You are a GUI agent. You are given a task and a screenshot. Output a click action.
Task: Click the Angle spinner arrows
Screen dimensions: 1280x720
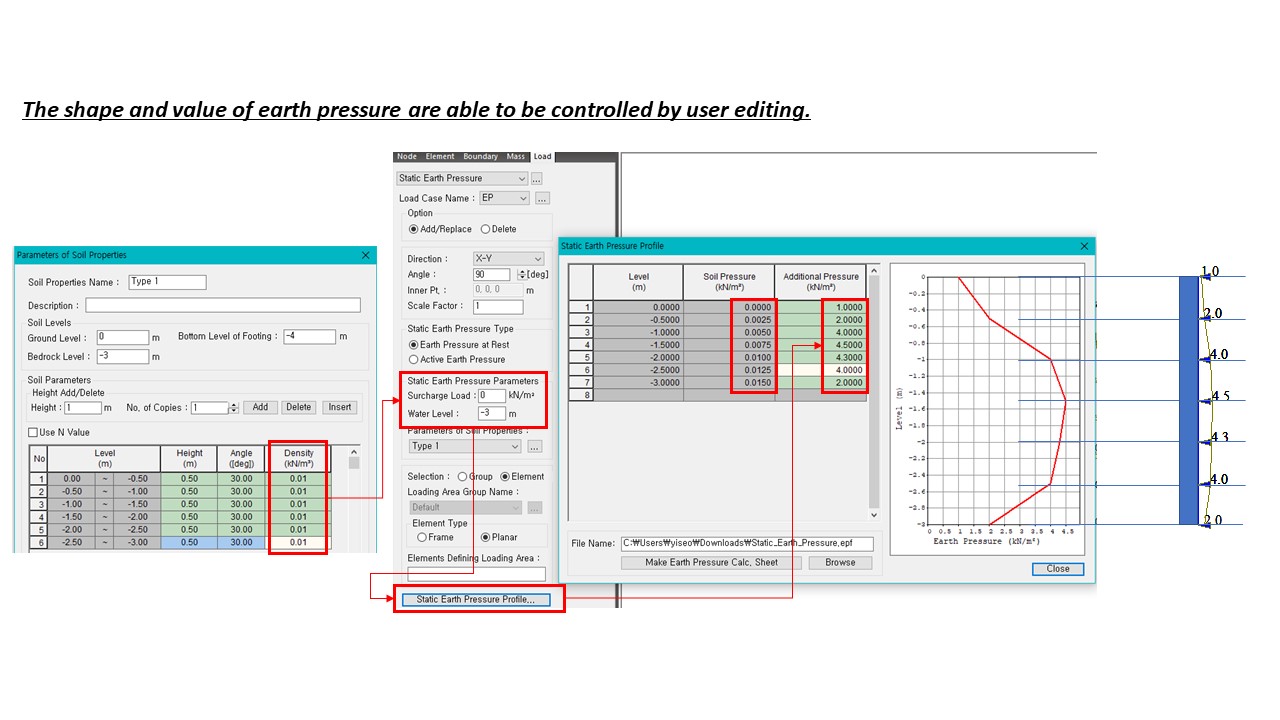(x=521, y=275)
